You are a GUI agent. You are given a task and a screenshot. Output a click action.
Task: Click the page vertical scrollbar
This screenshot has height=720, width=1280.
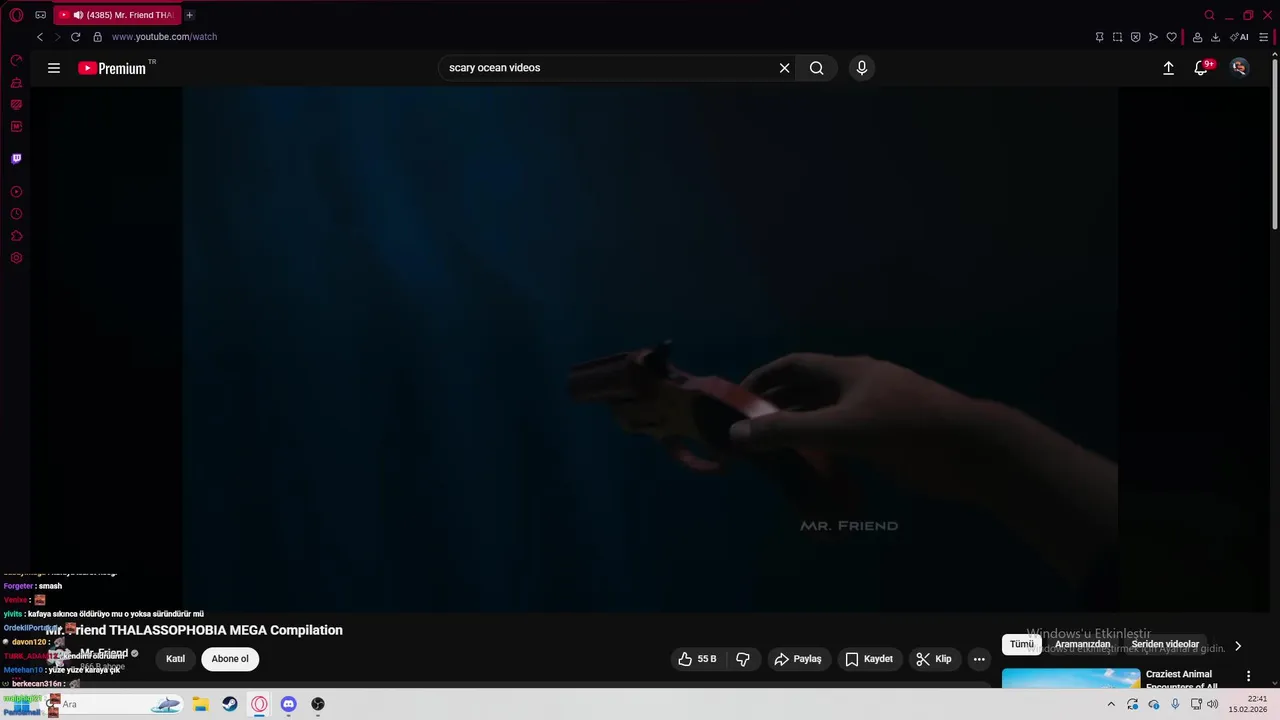[x=1274, y=145]
